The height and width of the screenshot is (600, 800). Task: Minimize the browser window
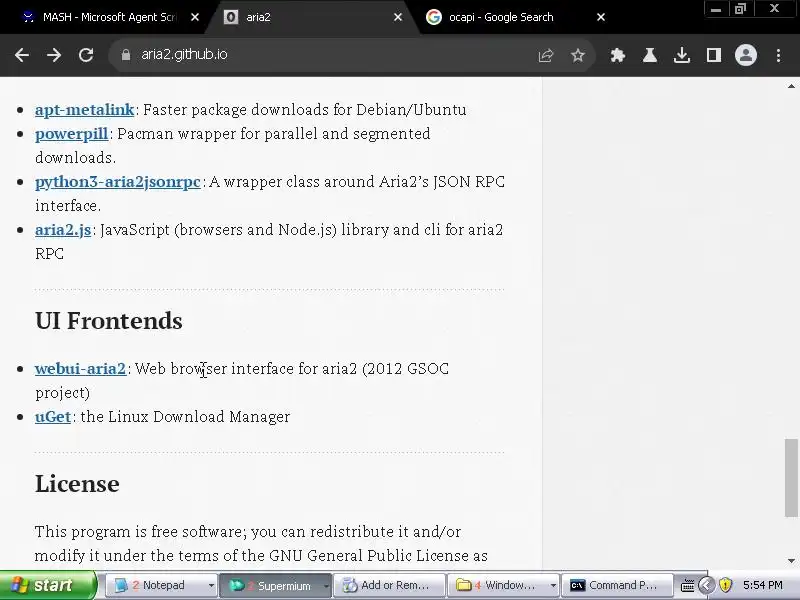[716, 9]
